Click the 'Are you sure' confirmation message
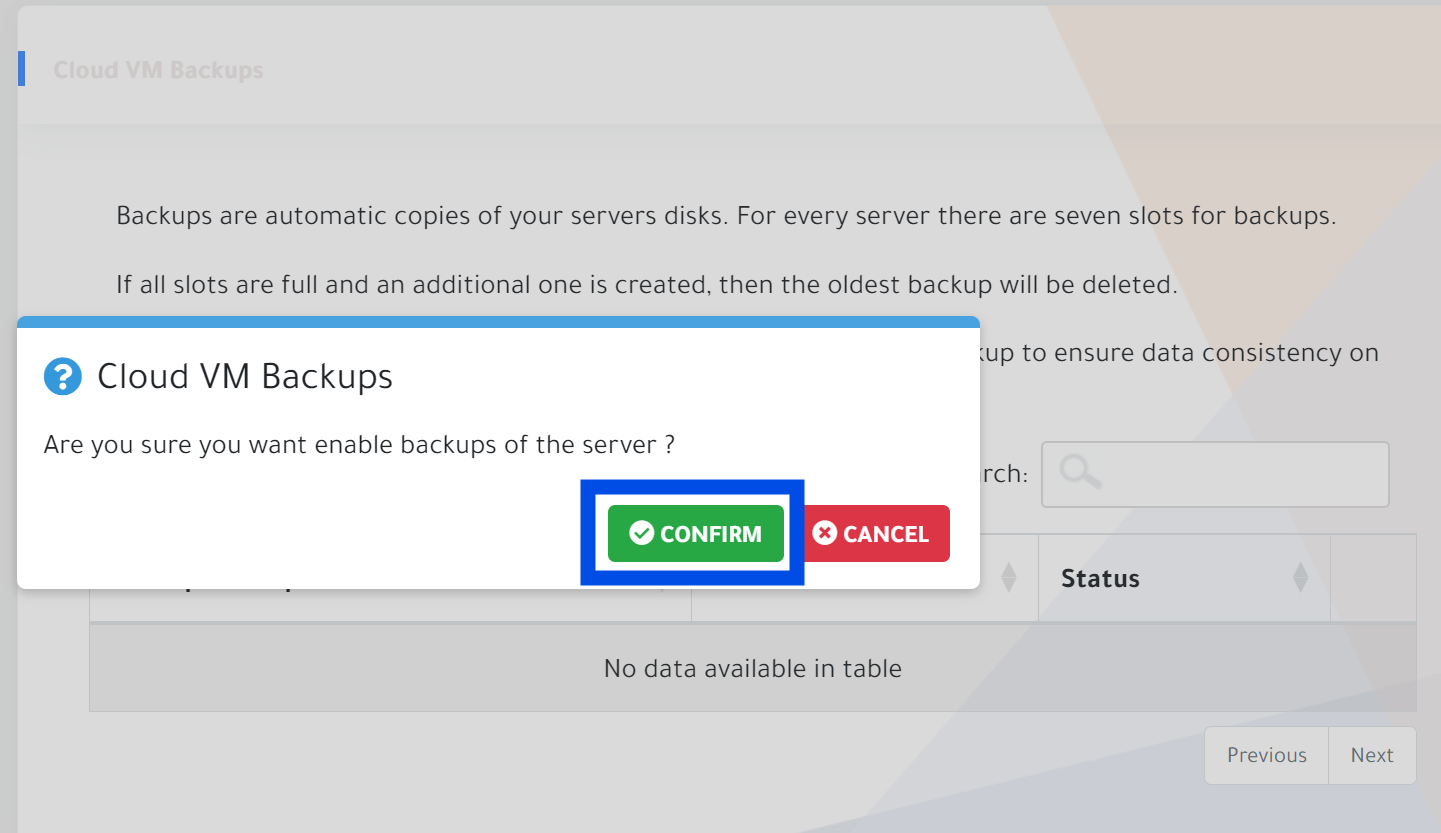The image size is (1441, 833). 359,444
